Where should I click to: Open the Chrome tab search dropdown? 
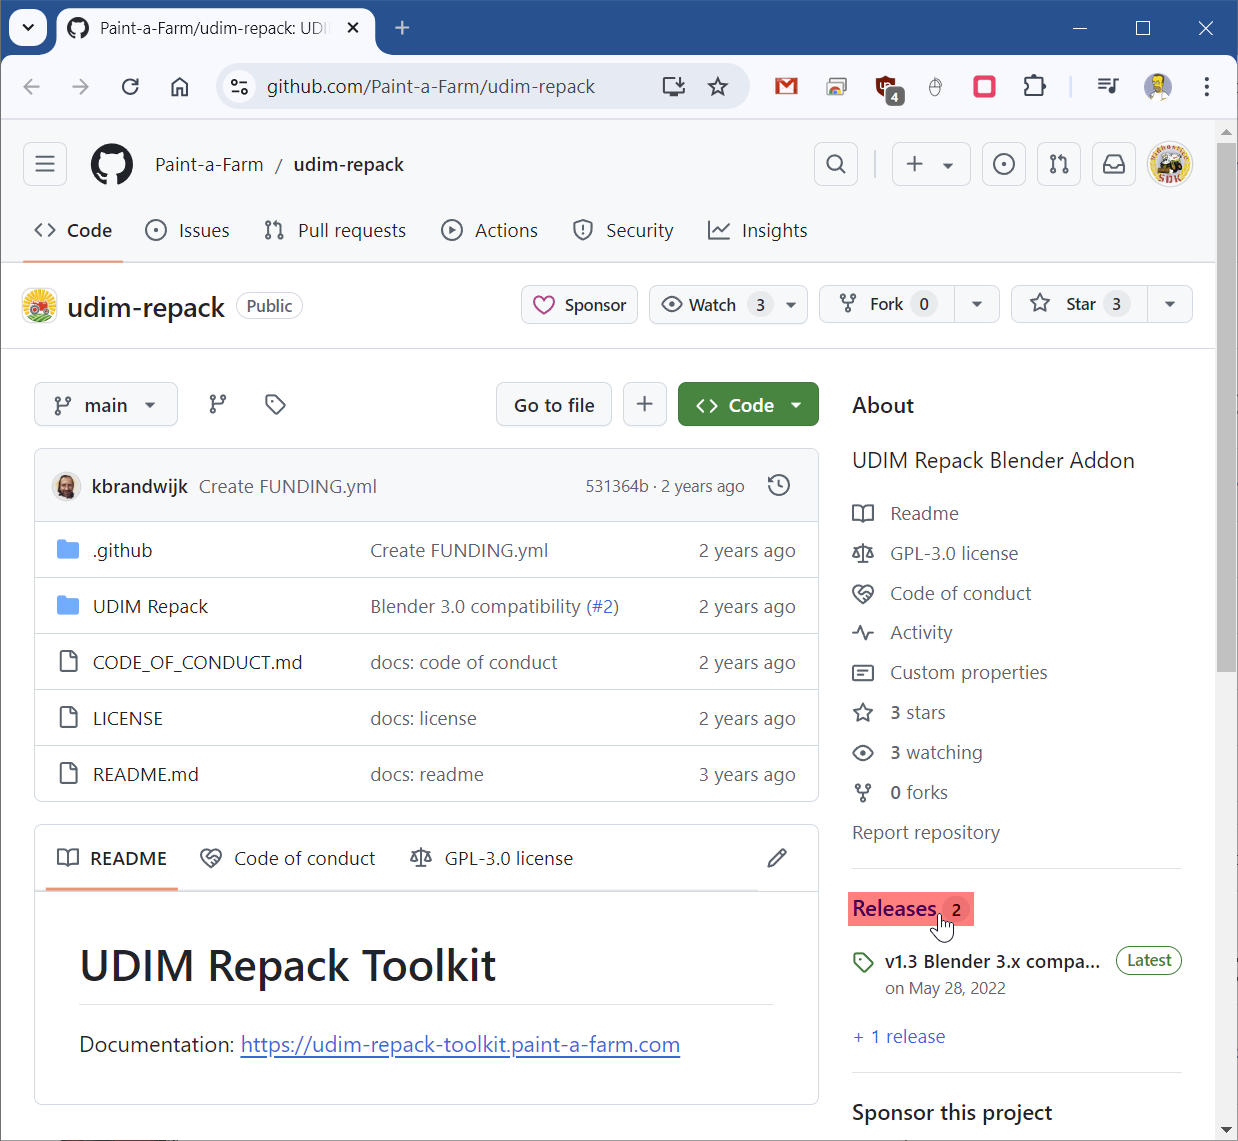[x=28, y=28]
